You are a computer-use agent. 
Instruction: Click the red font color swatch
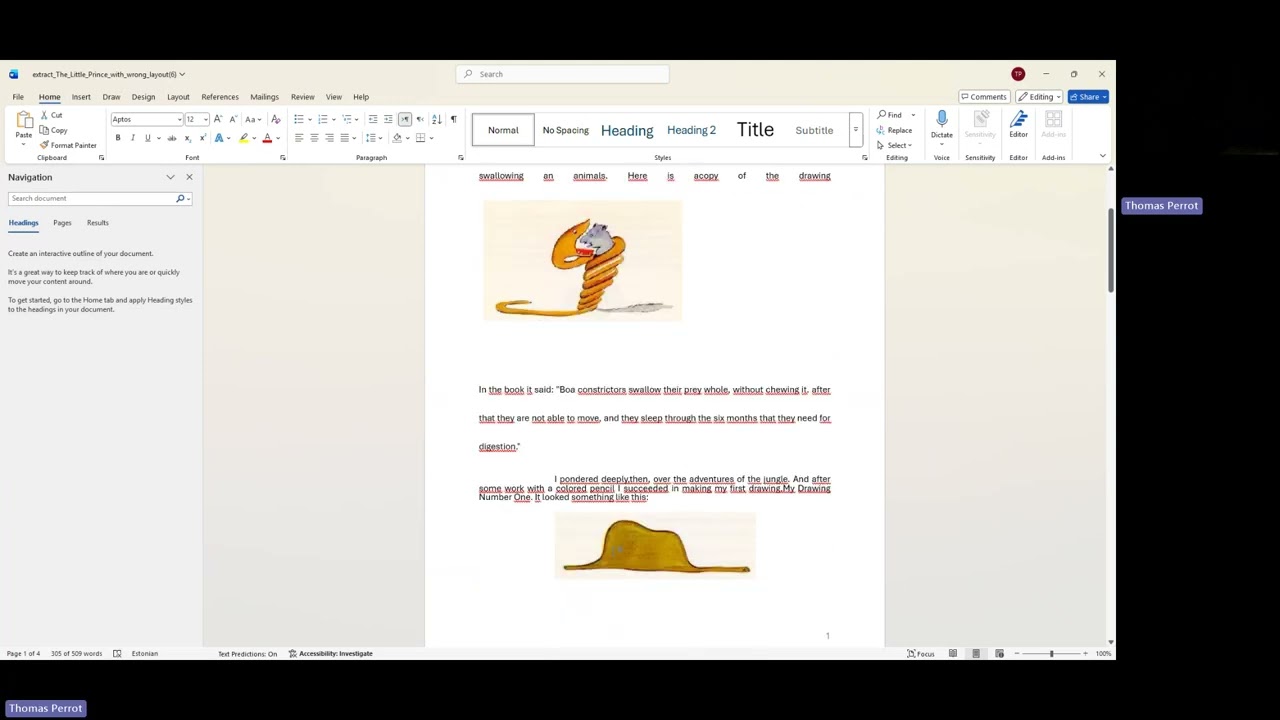click(x=267, y=138)
